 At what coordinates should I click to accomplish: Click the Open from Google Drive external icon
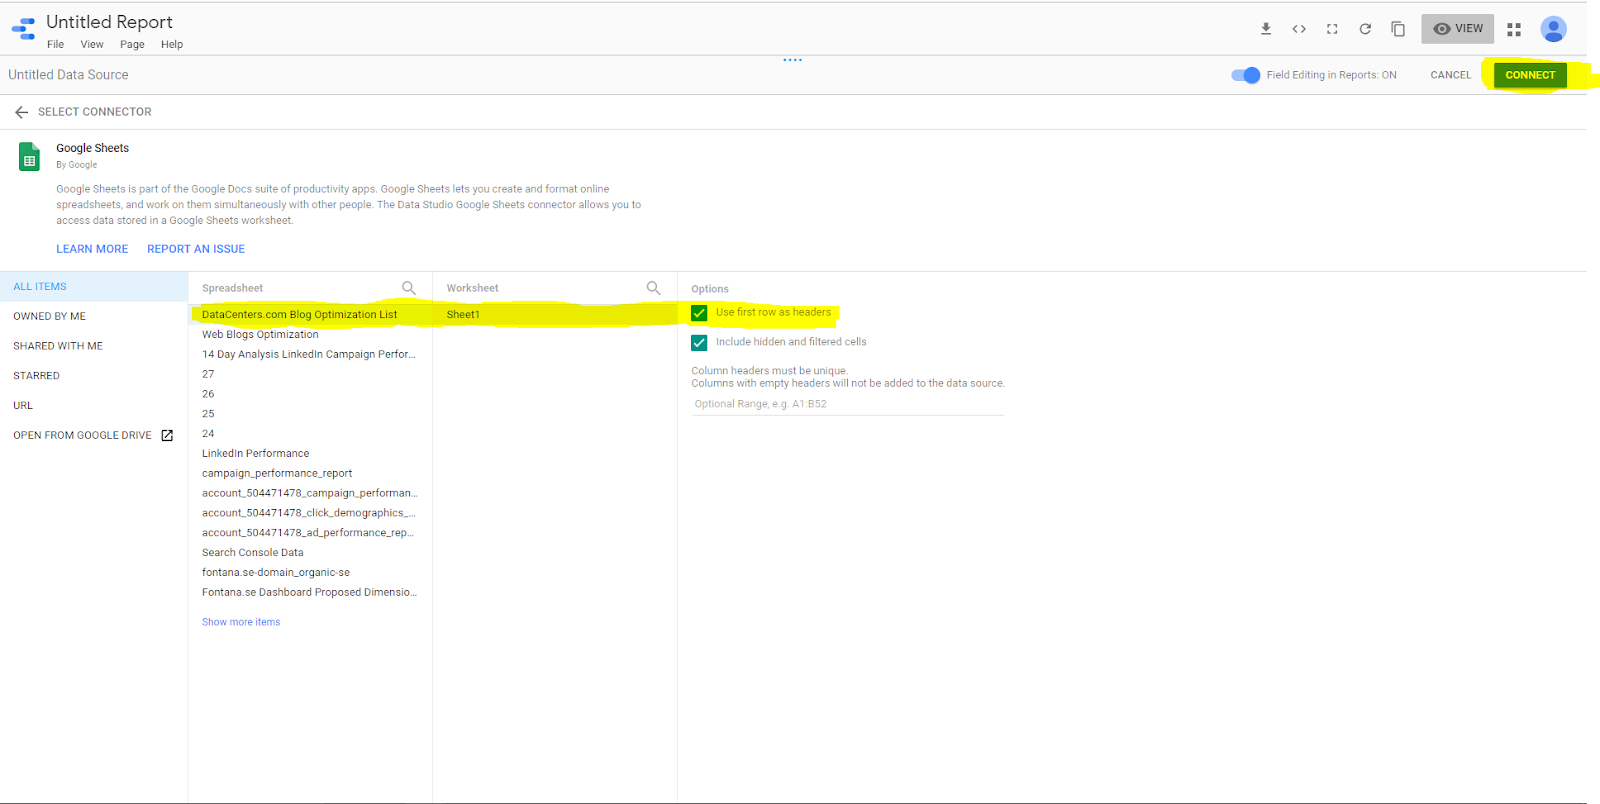[167, 435]
